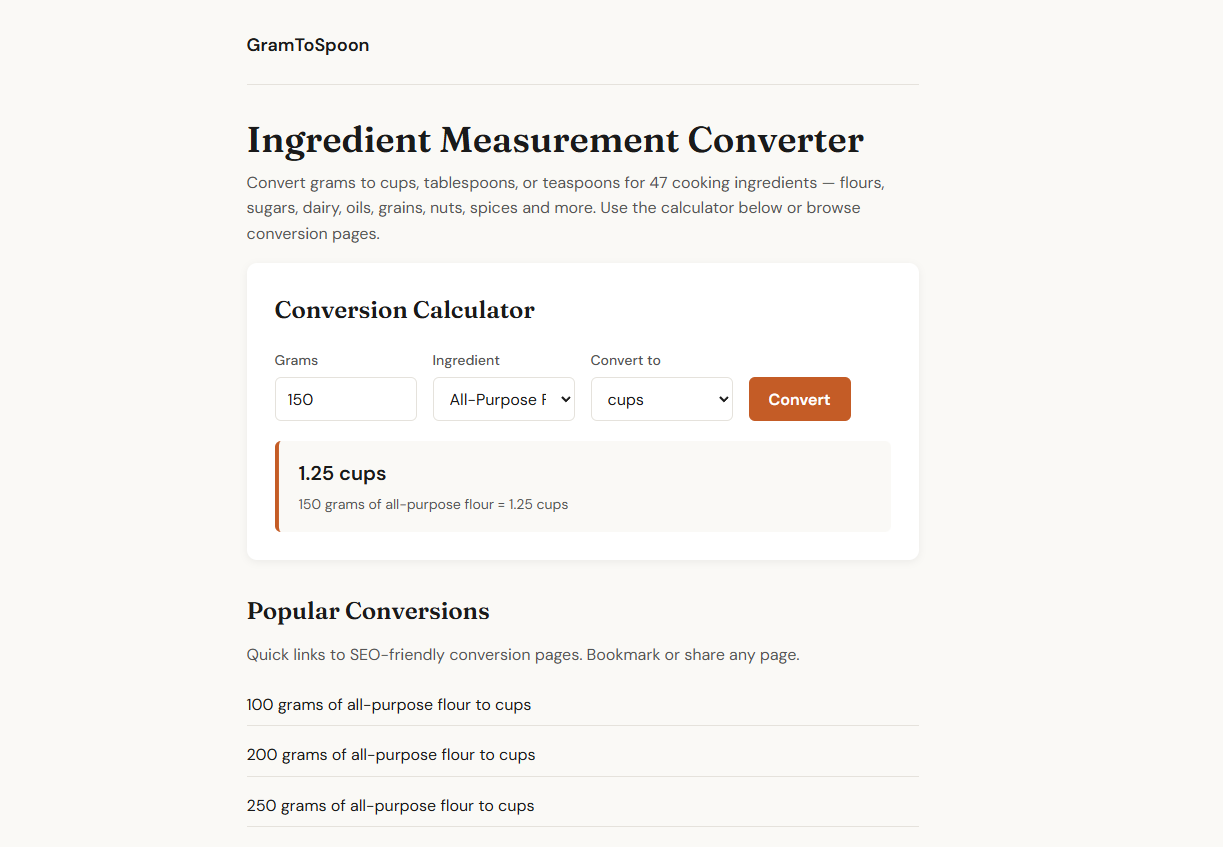Open "100 grams of all-purpose flour to cups"
This screenshot has height=847, width=1223.
pos(389,704)
